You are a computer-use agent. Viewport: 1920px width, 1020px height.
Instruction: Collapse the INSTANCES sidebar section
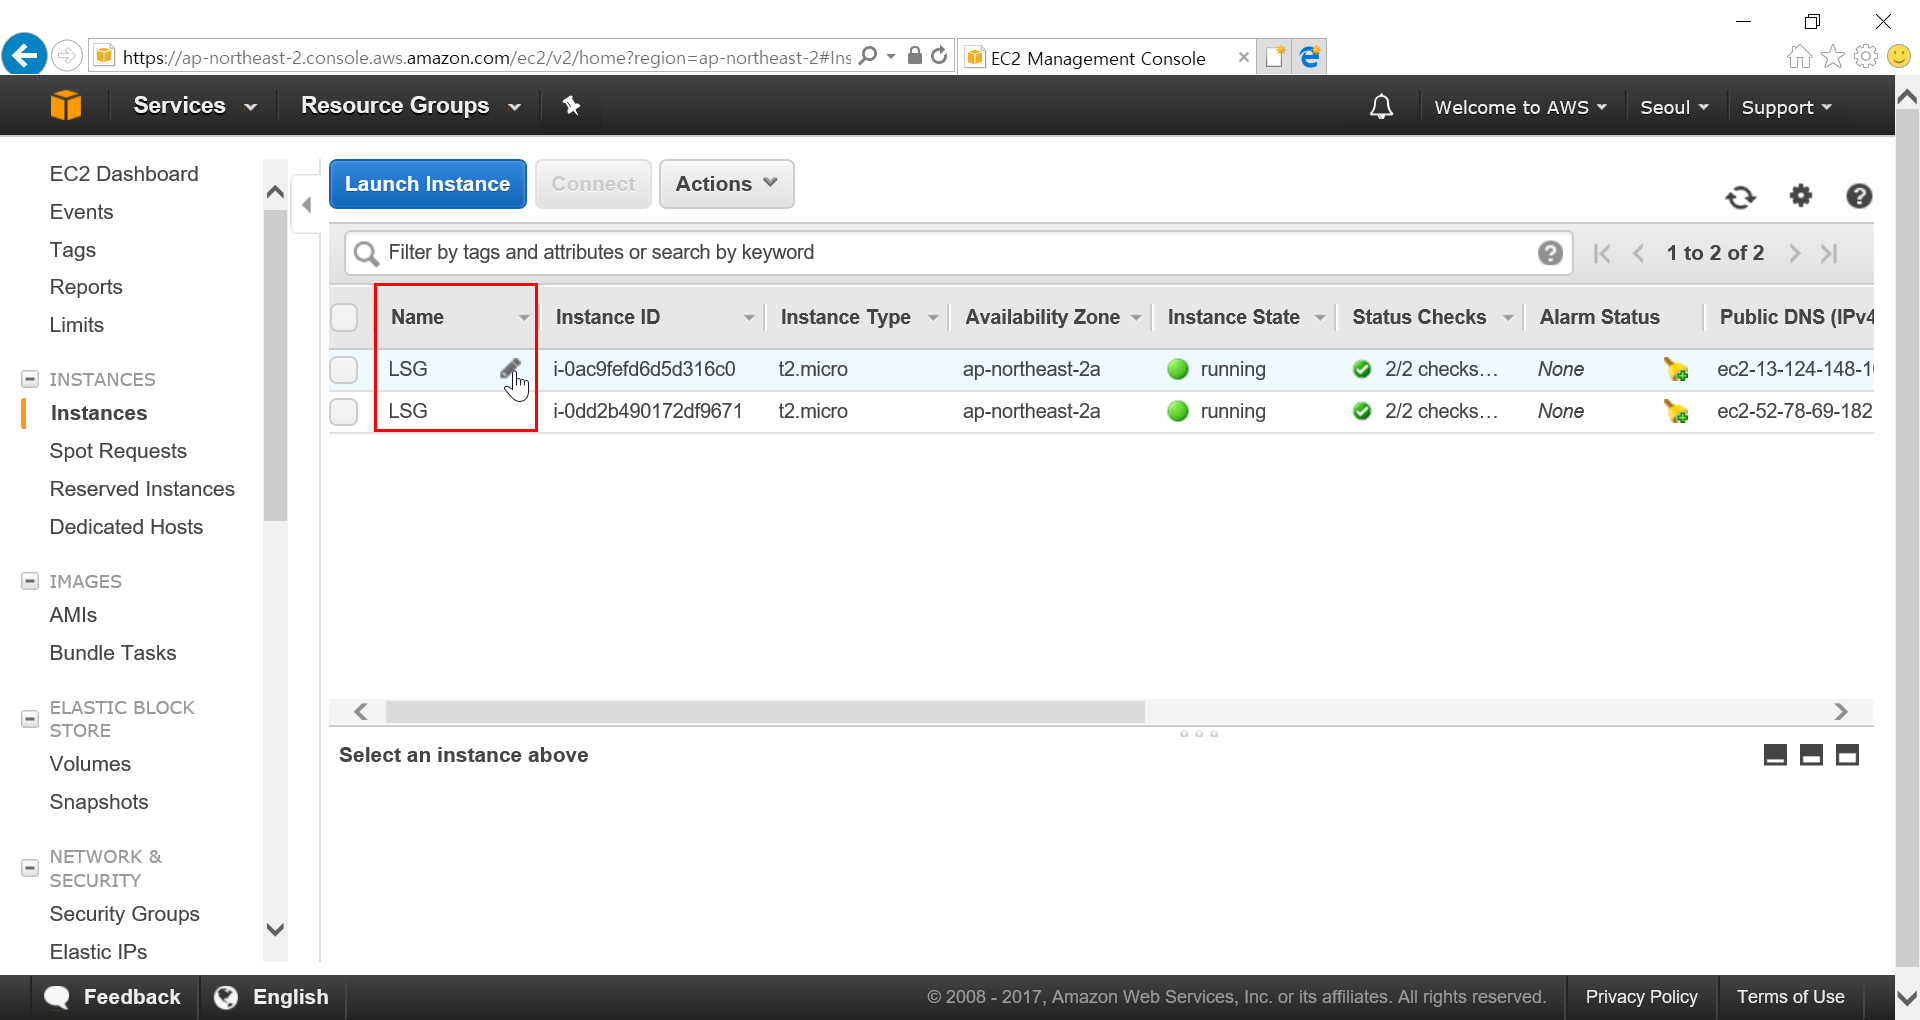point(30,379)
